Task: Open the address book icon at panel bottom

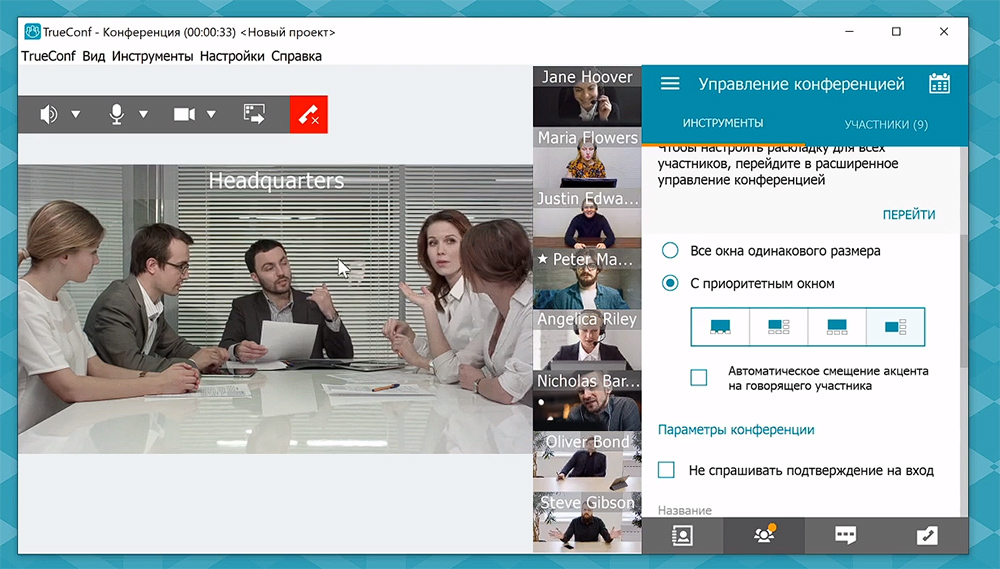Action: coord(682,535)
